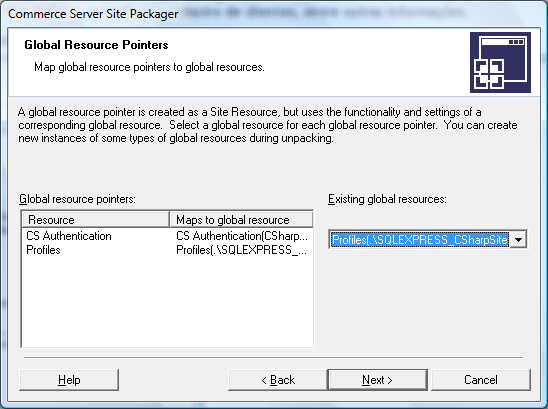Open Help for this wizard page
The width and height of the screenshot is (548, 409).
click(x=69, y=380)
